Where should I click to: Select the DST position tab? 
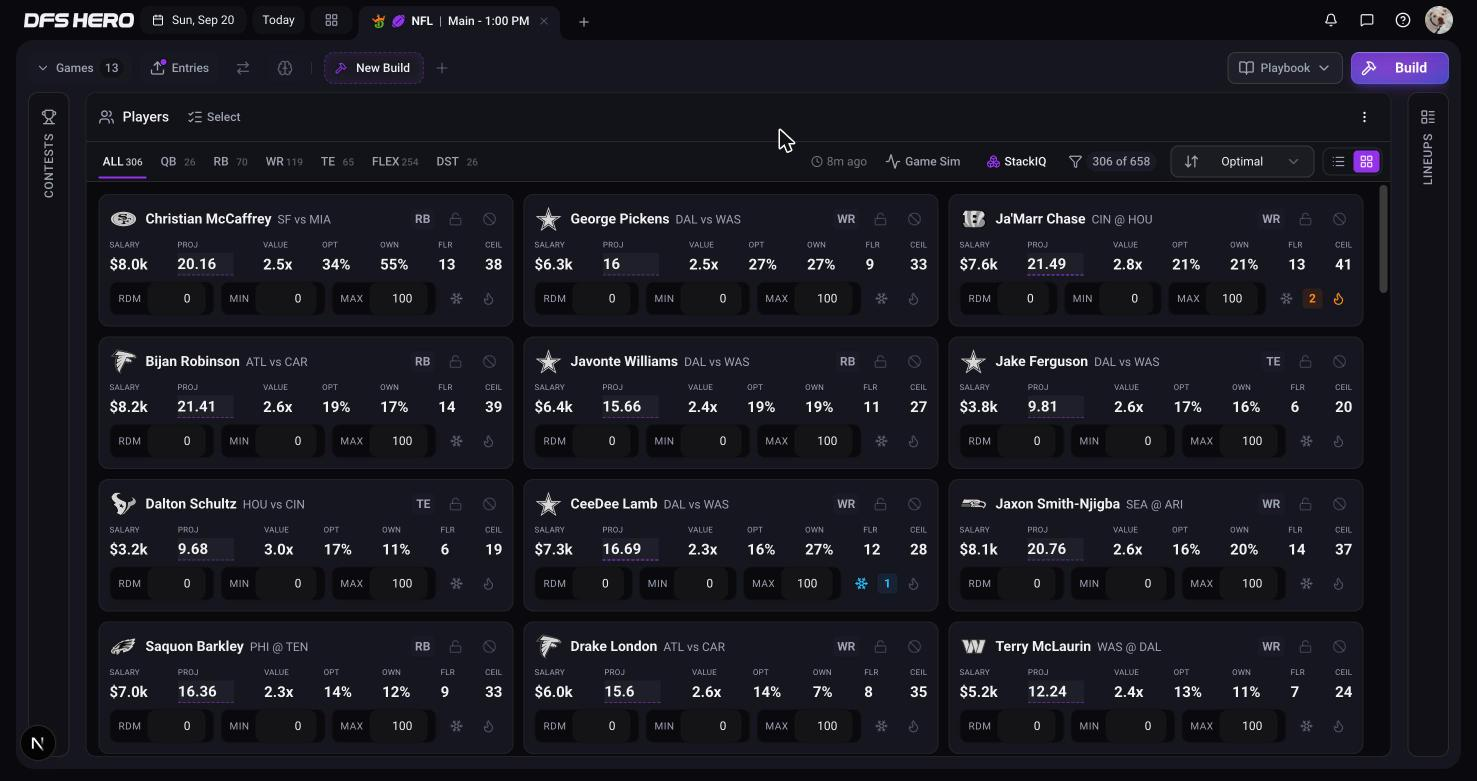[457, 162]
